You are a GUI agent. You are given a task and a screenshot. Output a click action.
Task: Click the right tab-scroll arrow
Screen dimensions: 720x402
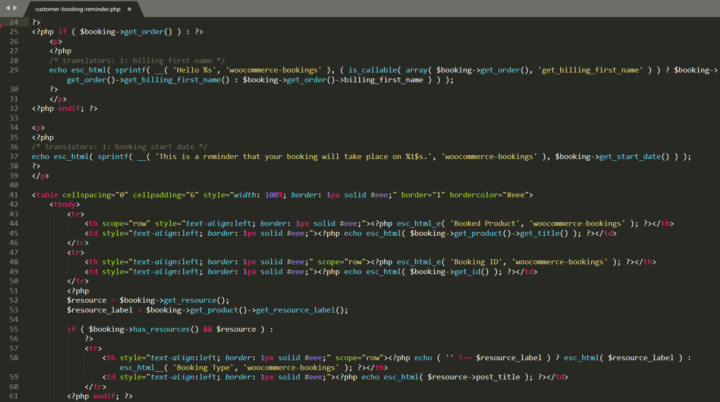pos(15,8)
